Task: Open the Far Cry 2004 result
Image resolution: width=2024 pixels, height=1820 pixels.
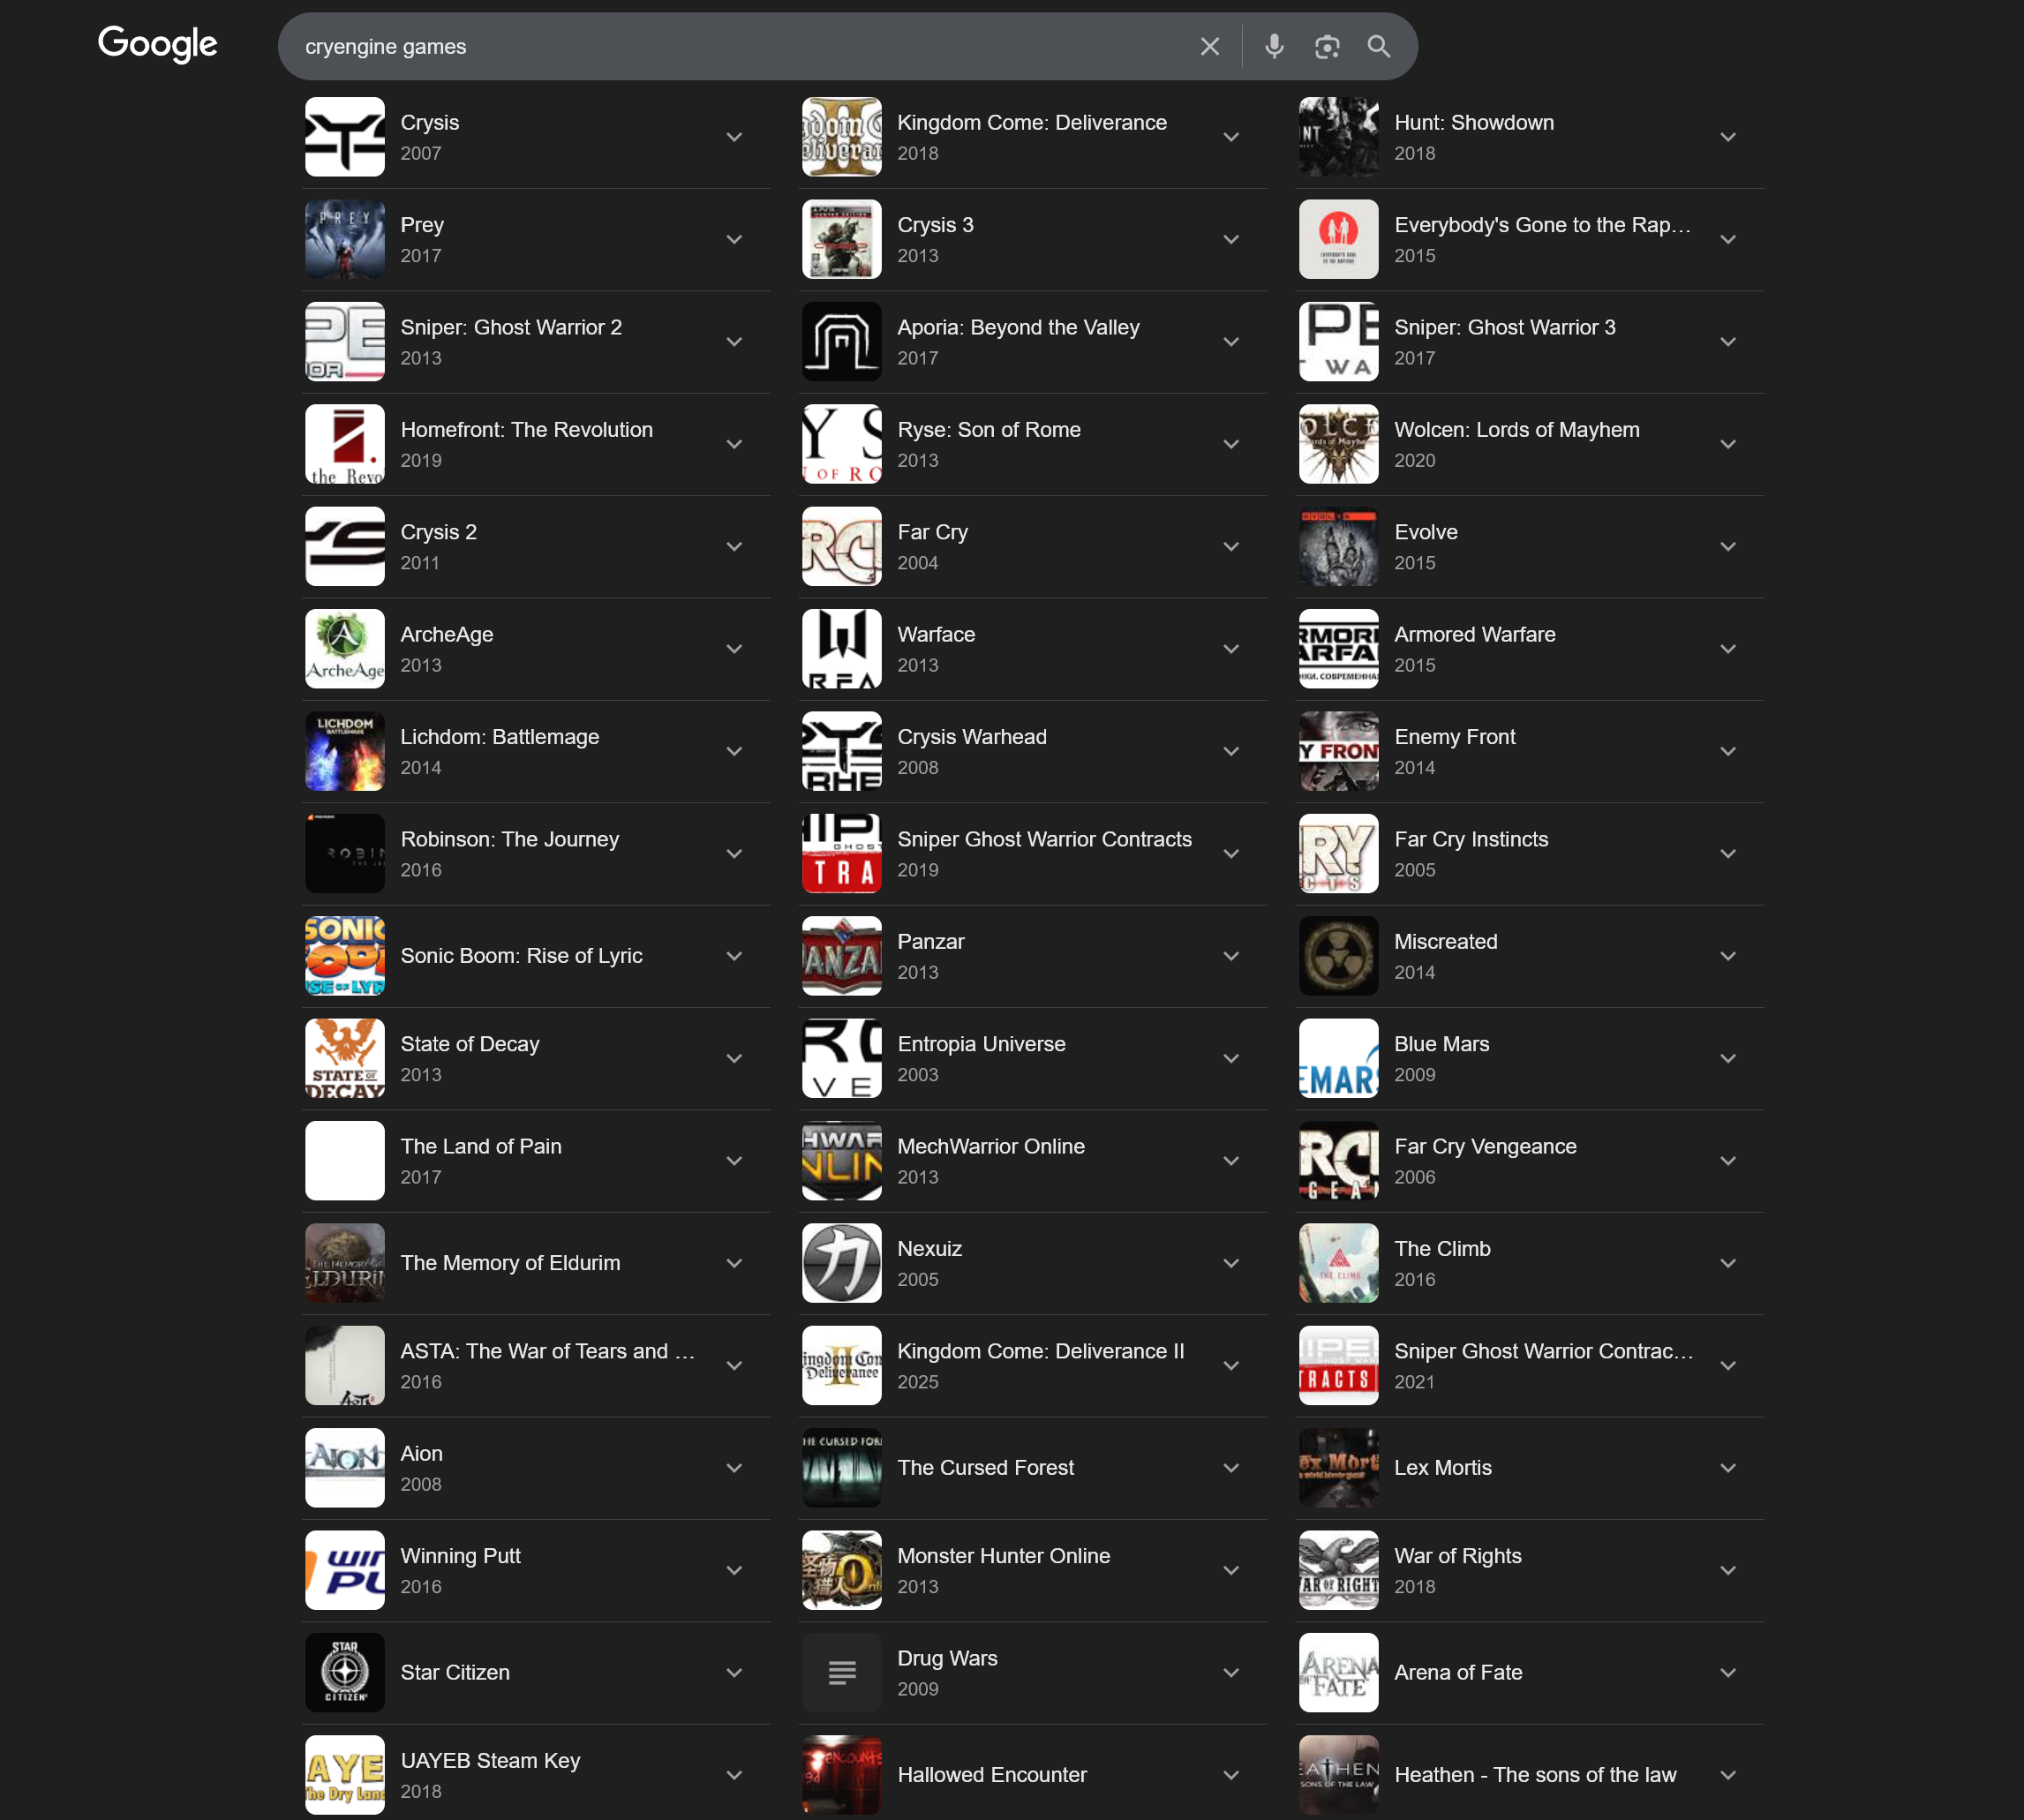Action: [932, 532]
